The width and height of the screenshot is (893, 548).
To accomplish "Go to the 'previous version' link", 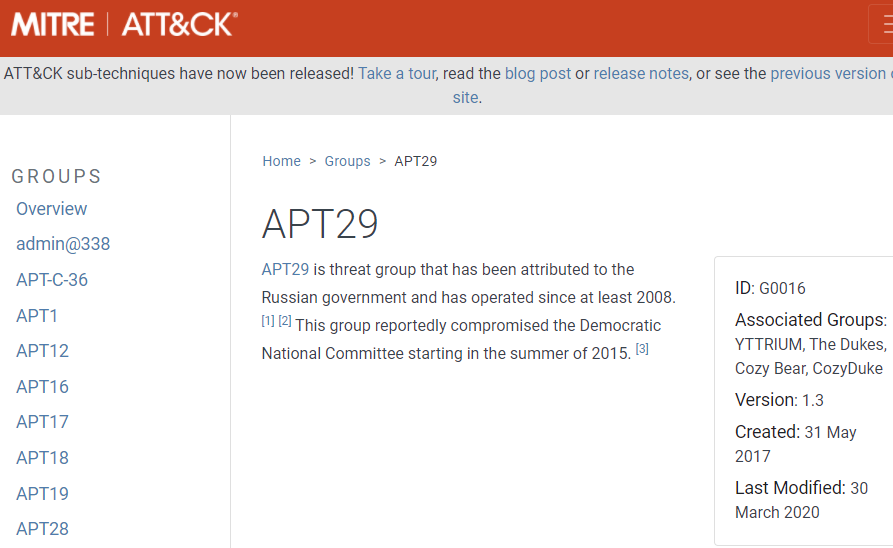I will 828,73.
